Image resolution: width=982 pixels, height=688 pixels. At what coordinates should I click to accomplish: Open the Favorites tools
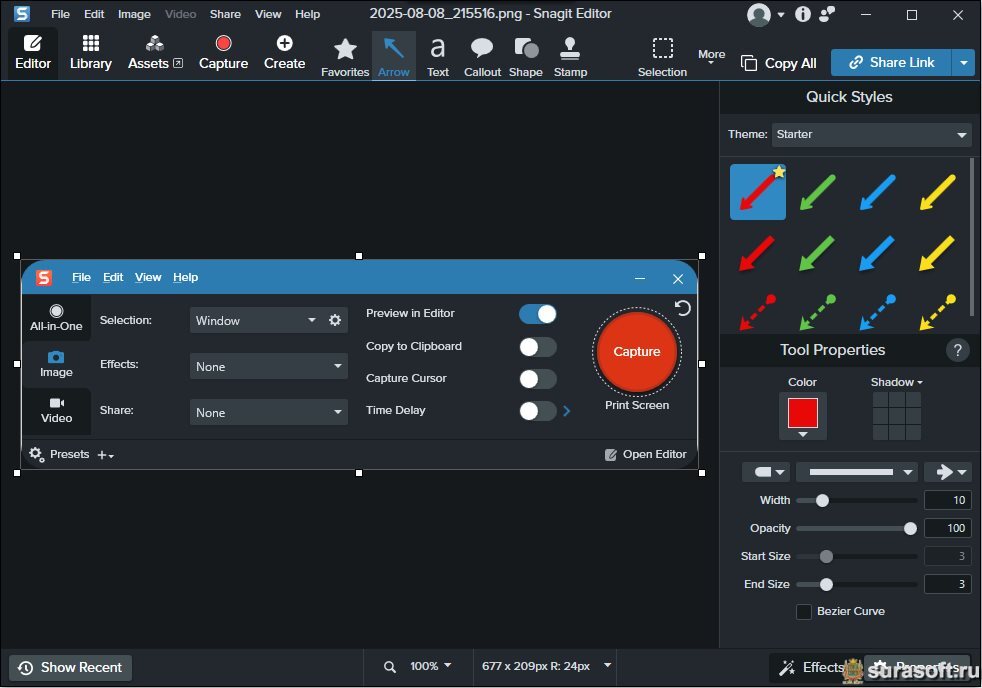pos(345,56)
